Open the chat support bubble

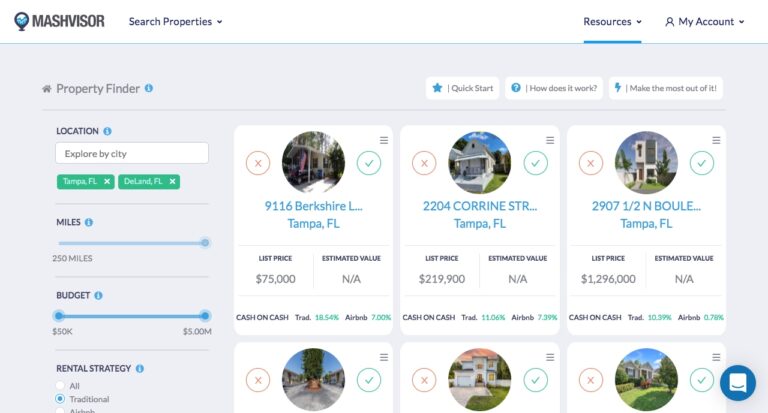(737, 382)
